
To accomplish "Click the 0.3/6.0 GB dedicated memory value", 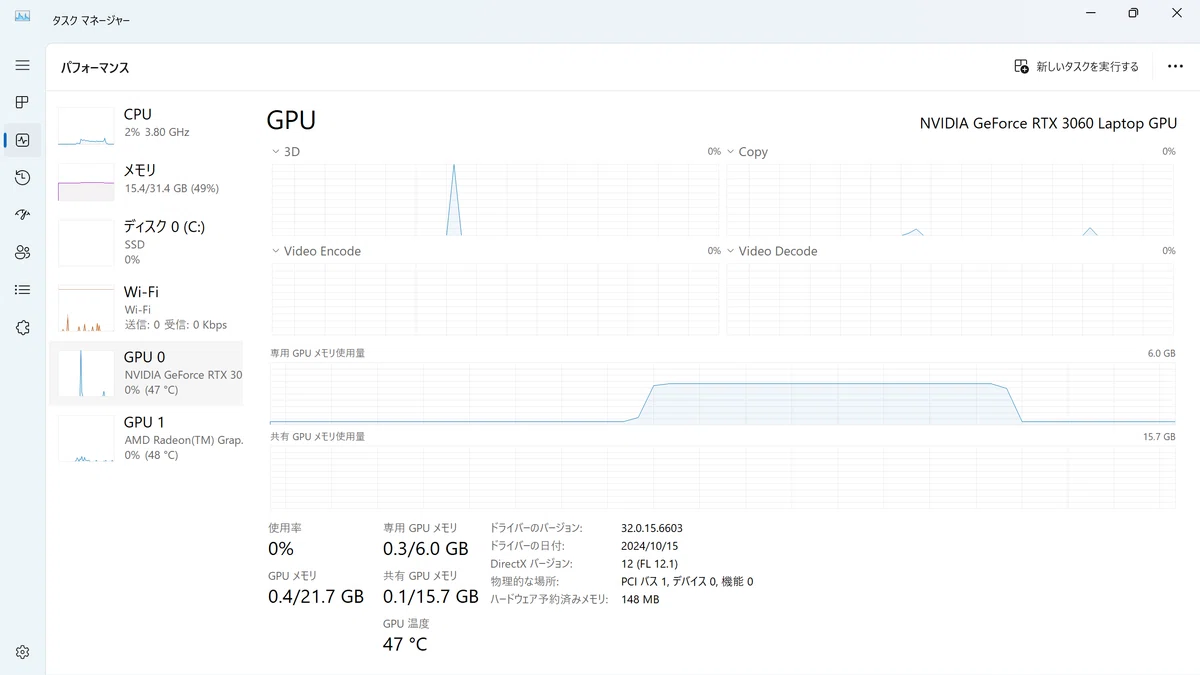I will pos(426,549).
